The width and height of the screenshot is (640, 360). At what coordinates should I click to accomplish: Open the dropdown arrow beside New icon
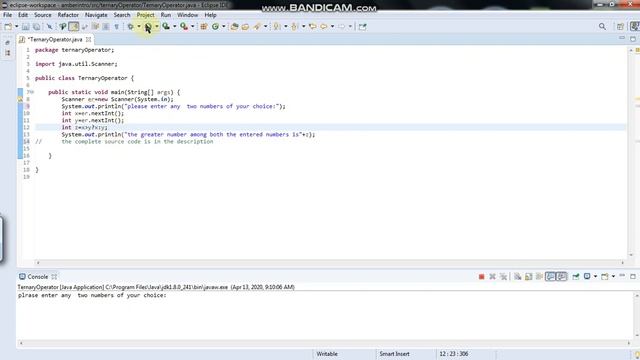coord(16,27)
